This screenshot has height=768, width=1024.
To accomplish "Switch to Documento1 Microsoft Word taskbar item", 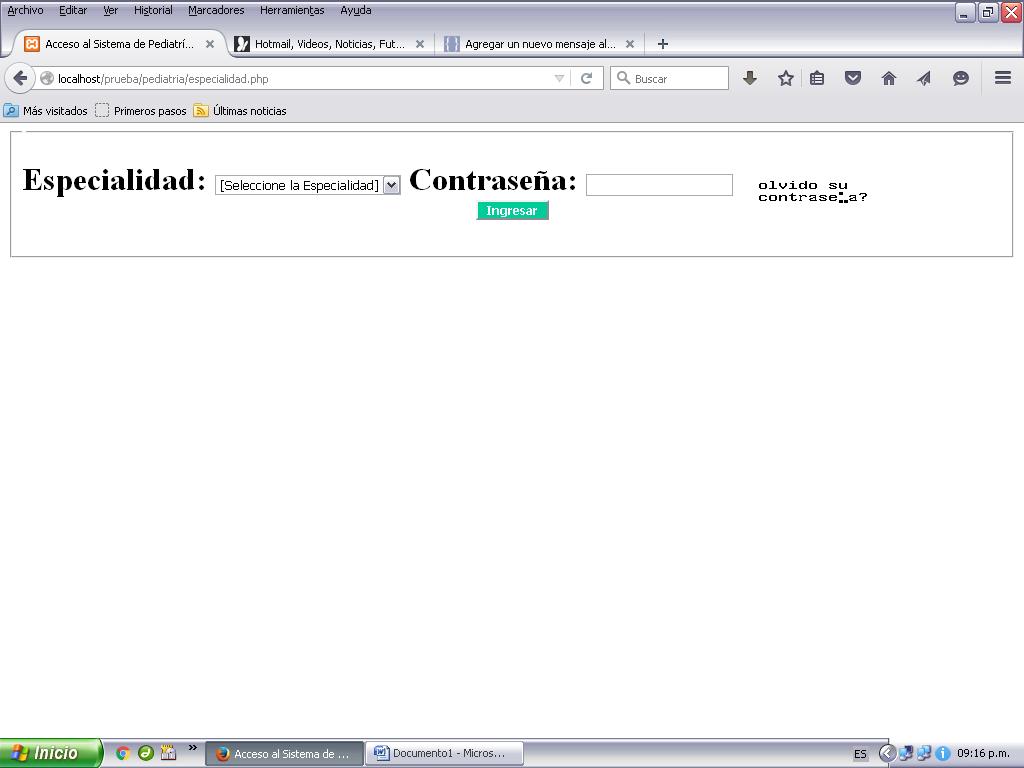I will [x=444, y=753].
